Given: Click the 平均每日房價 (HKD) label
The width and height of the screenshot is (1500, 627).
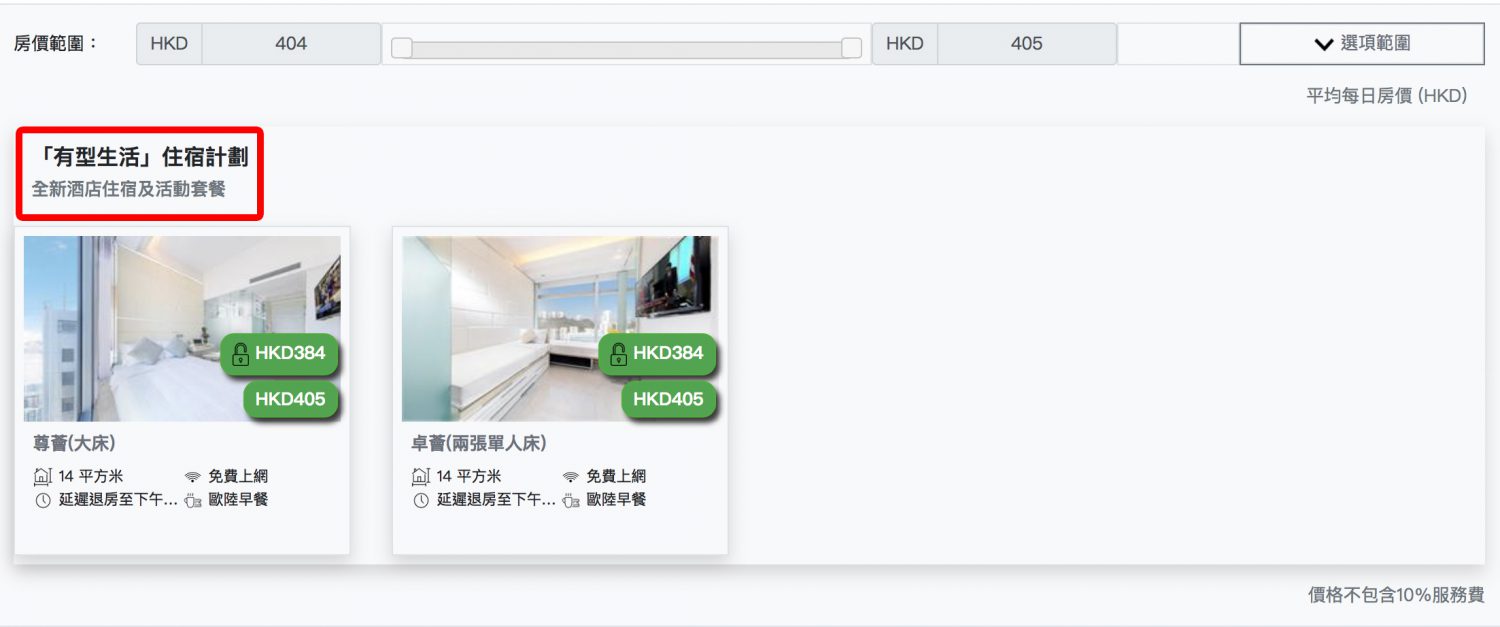Looking at the screenshot, I should pos(1387,96).
